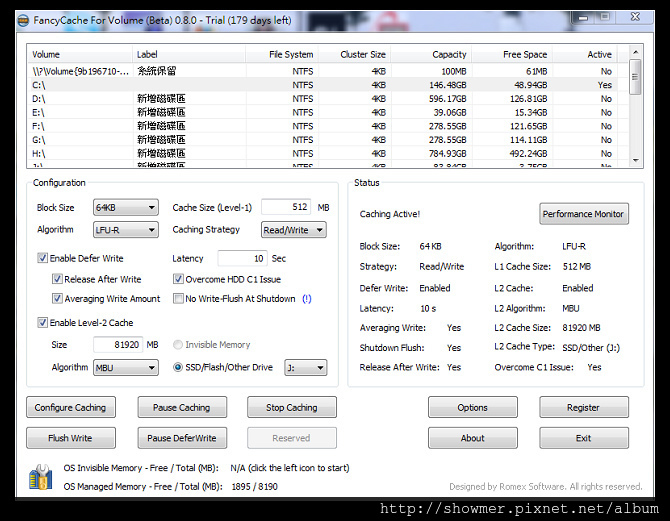Sort by the Volume column header
670x521 pixels.
coord(80,54)
